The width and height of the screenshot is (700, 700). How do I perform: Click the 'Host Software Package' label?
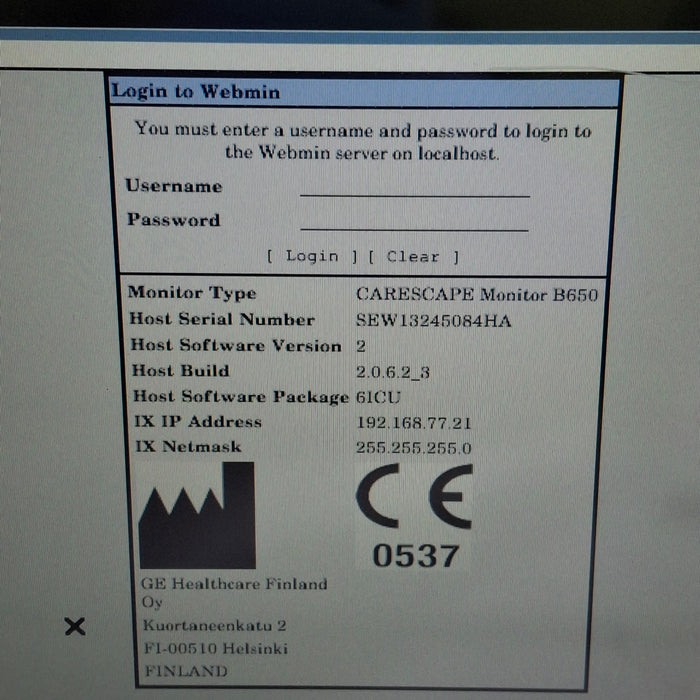(x=241, y=396)
